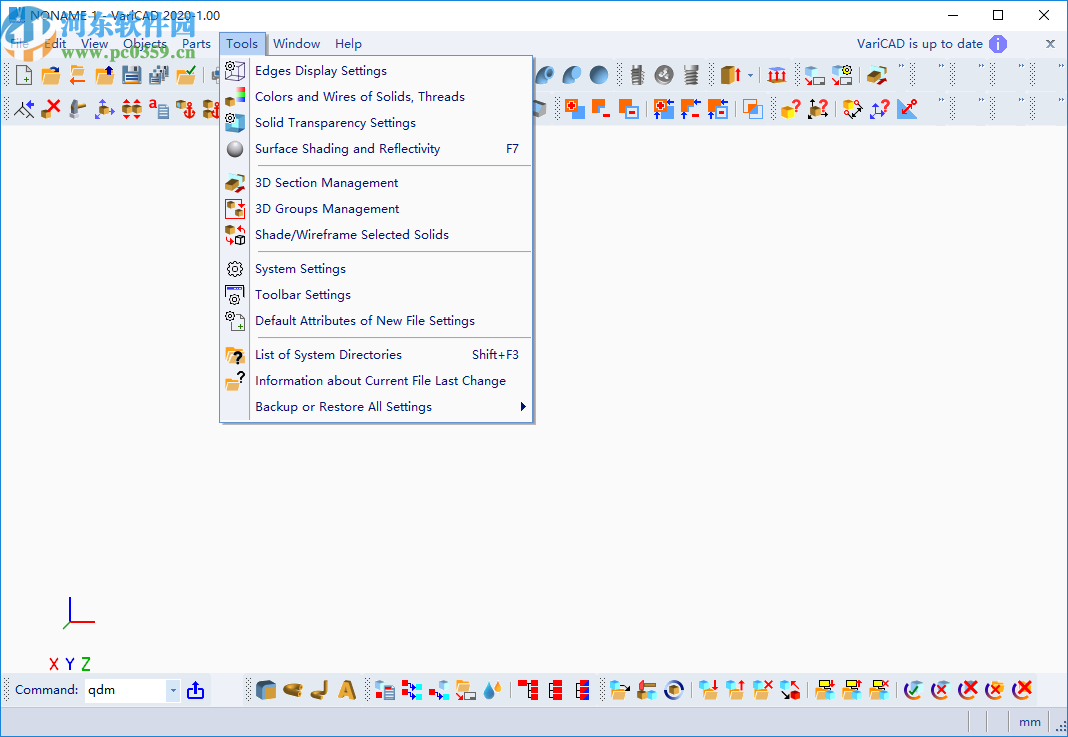Click the gray-blue solid box icon in bottom toolbar
Viewport: 1068px width, 737px height.
click(266, 690)
